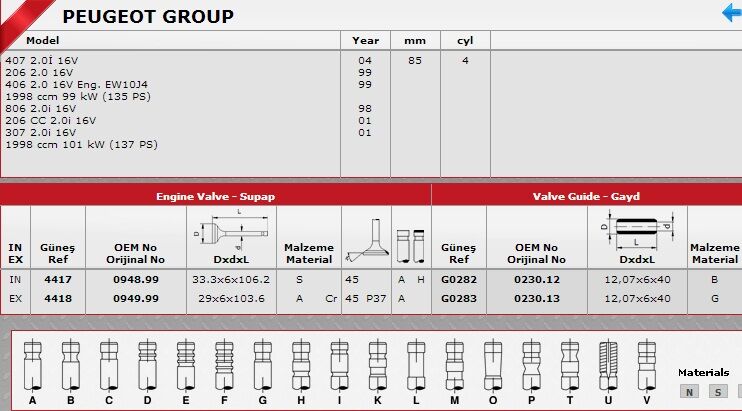Image resolution: width=742 pixels, height=411 pixels.
Task: Choose valve stem type O icon
Action: 492,364
